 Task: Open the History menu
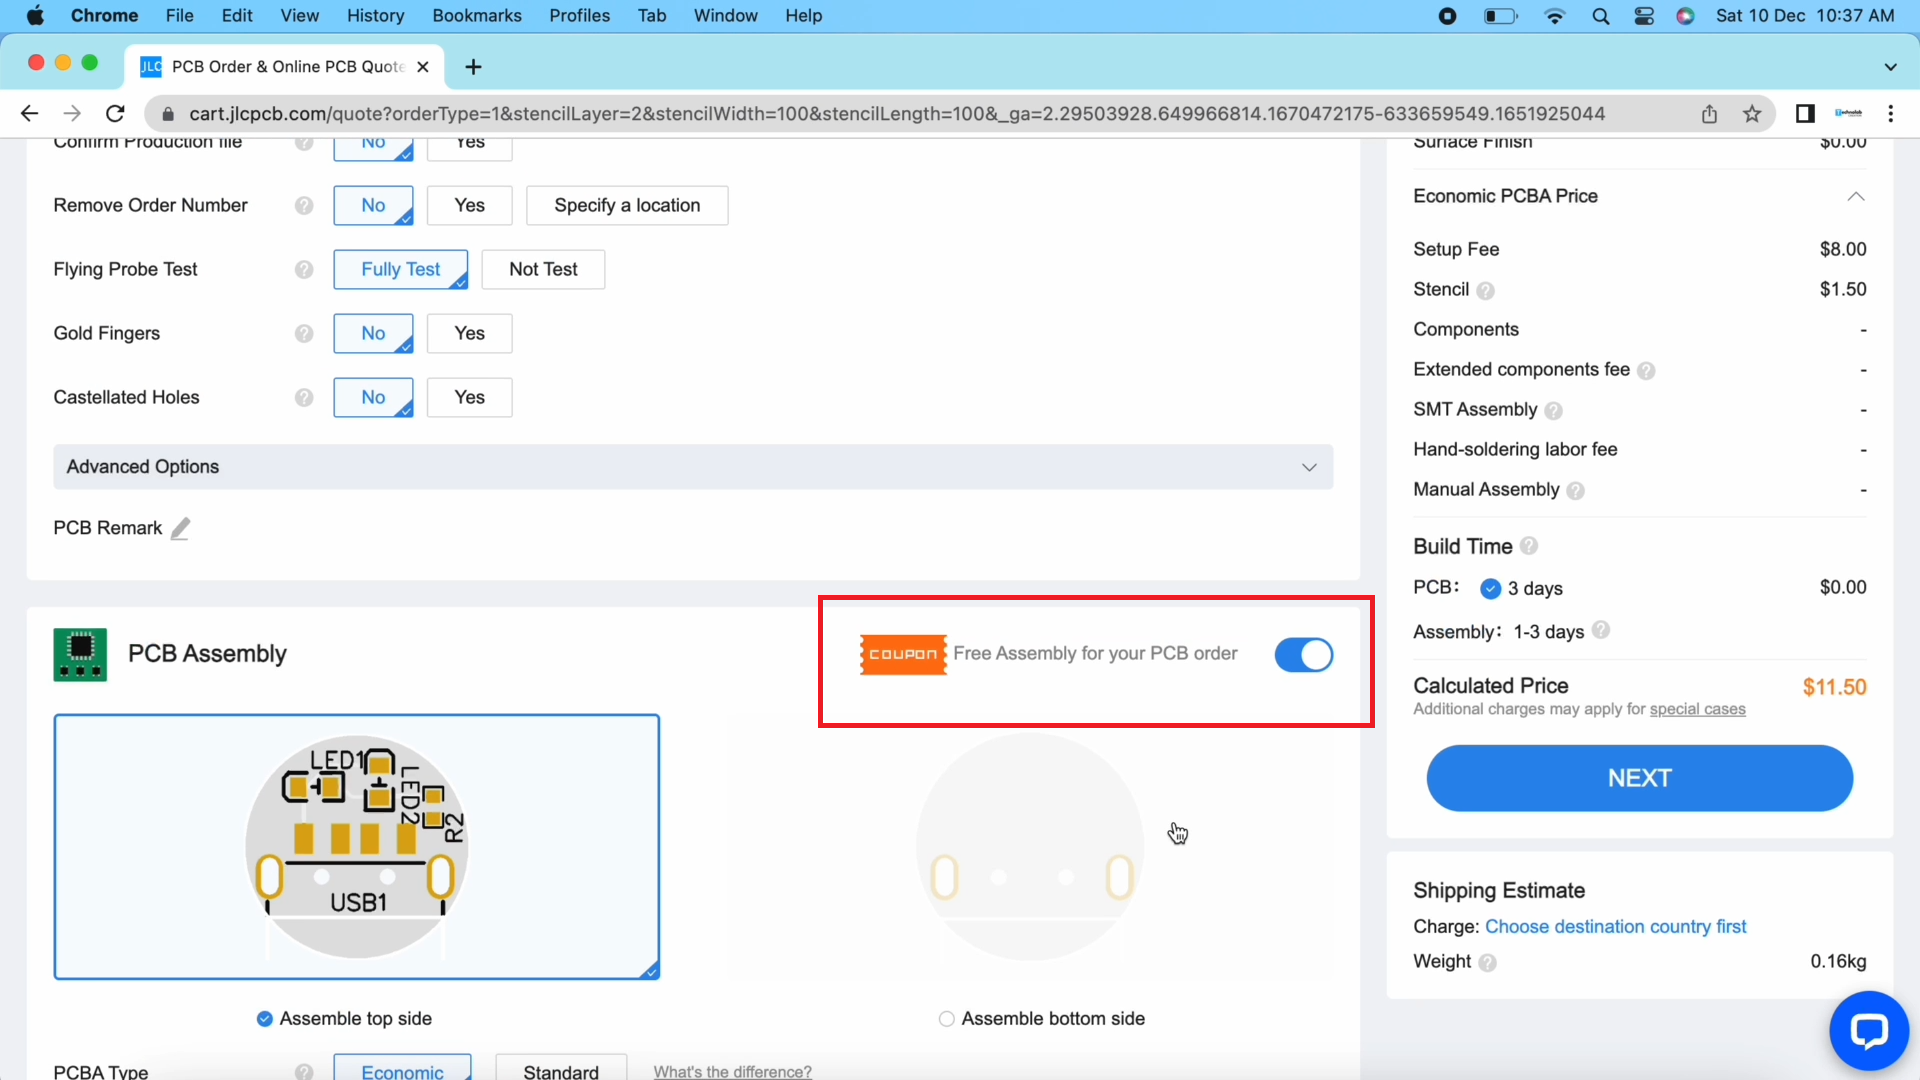coord(376,16)
